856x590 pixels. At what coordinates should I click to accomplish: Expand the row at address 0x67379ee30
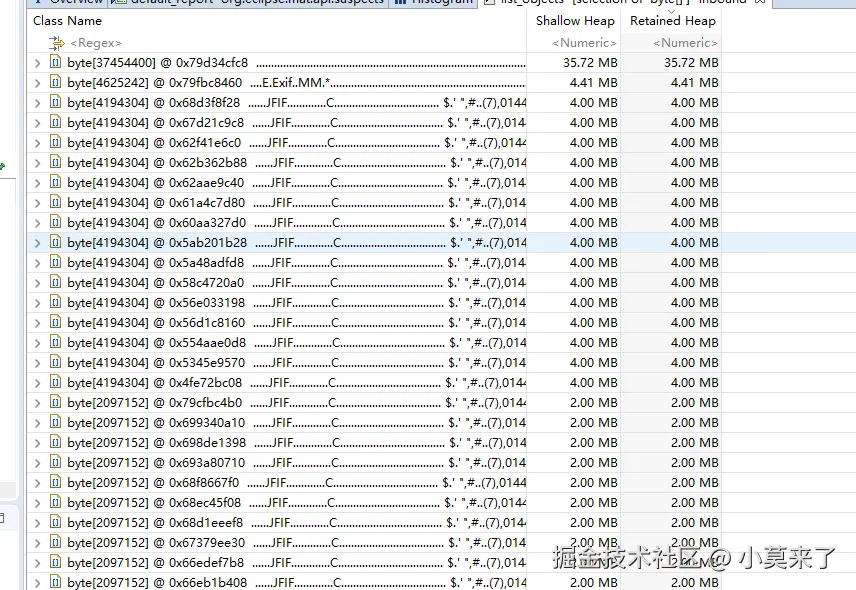click(37, 543)
